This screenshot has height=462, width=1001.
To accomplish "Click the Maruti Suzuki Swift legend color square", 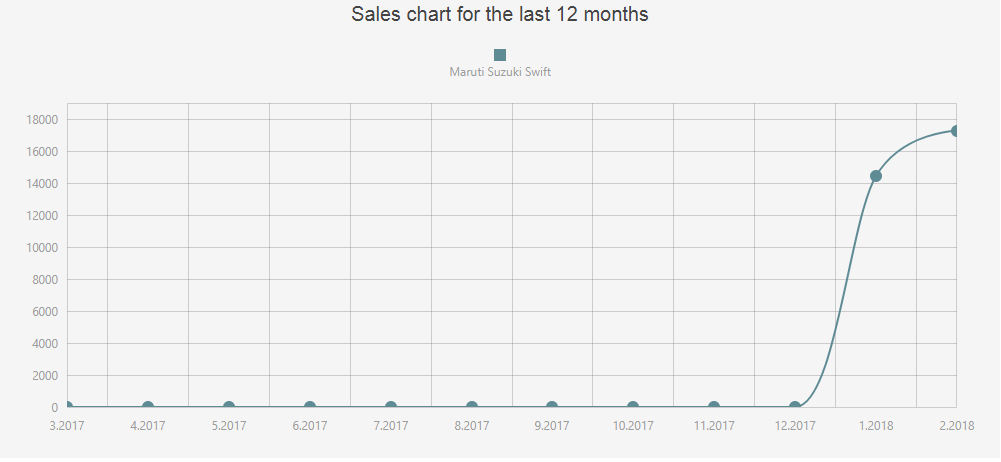I will tap(500, 56).
